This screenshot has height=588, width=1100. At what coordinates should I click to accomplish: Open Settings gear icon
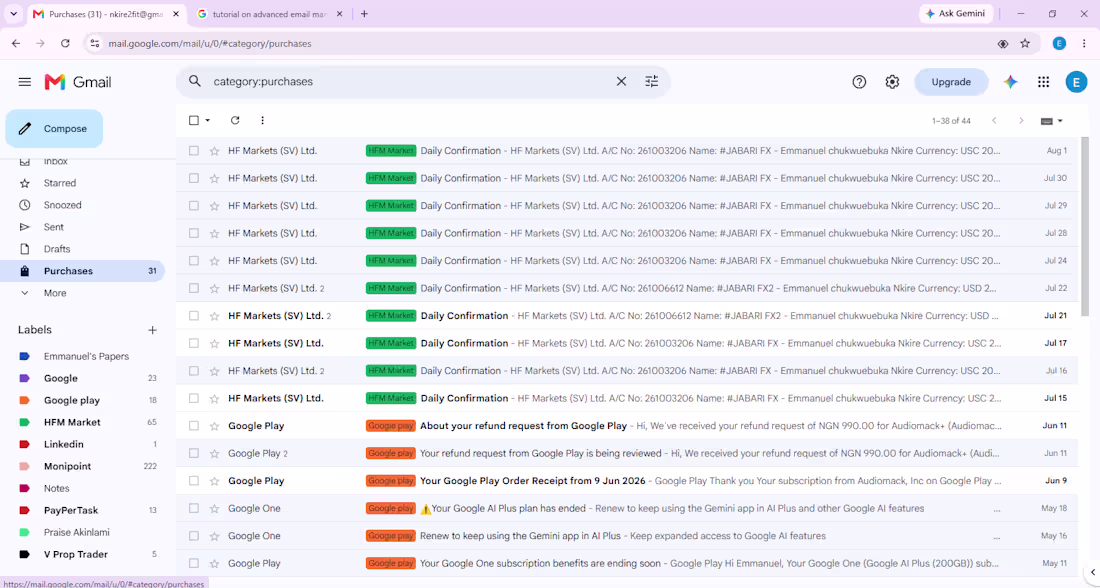point(892,82)
